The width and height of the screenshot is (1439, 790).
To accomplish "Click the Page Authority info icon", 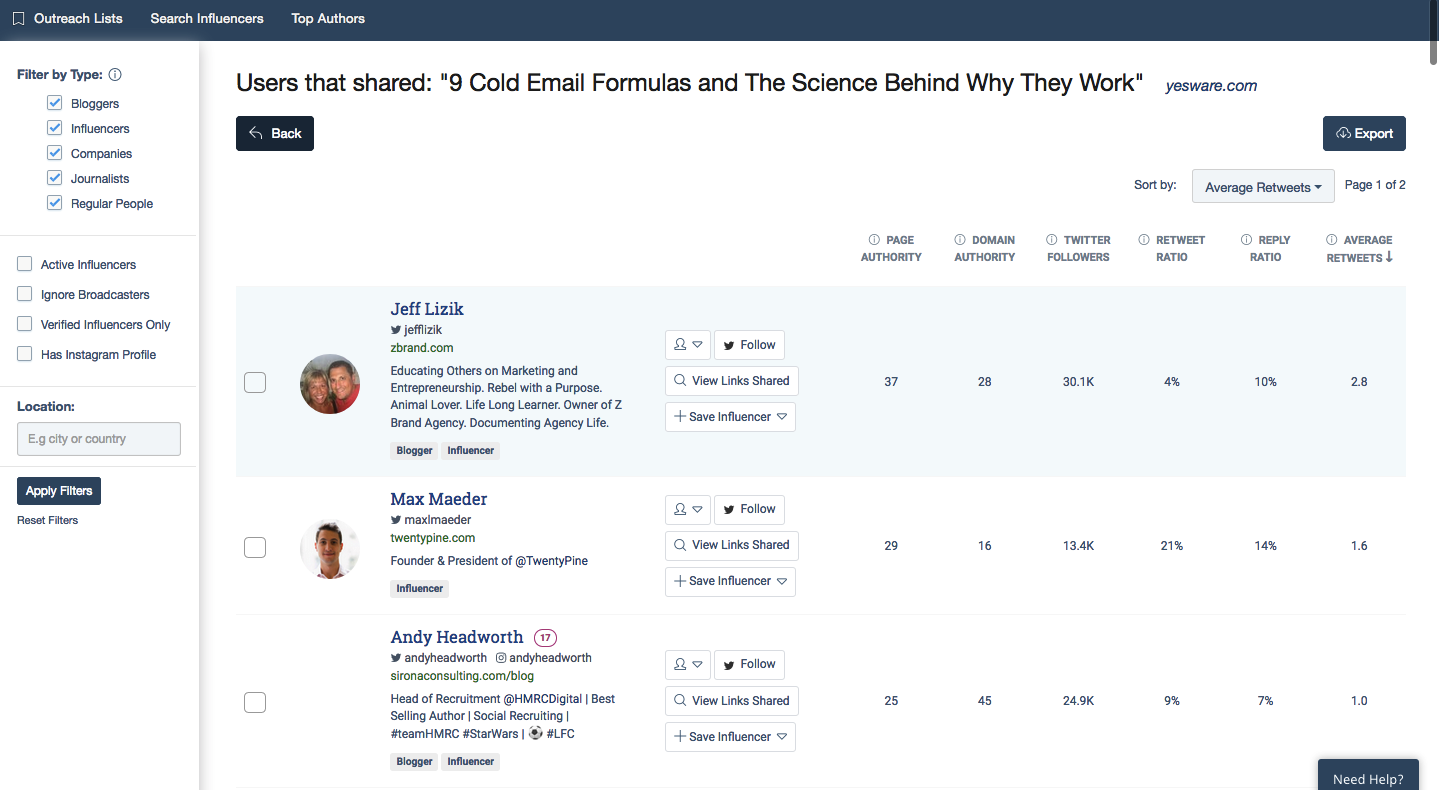I will click(x=875, y=240).
